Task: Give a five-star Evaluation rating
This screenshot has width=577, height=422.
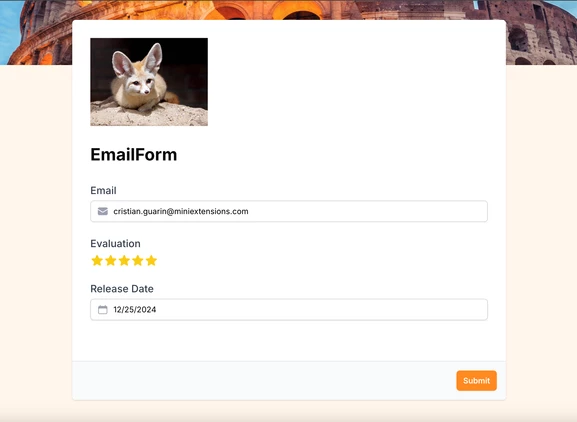Action: point(151,260)
